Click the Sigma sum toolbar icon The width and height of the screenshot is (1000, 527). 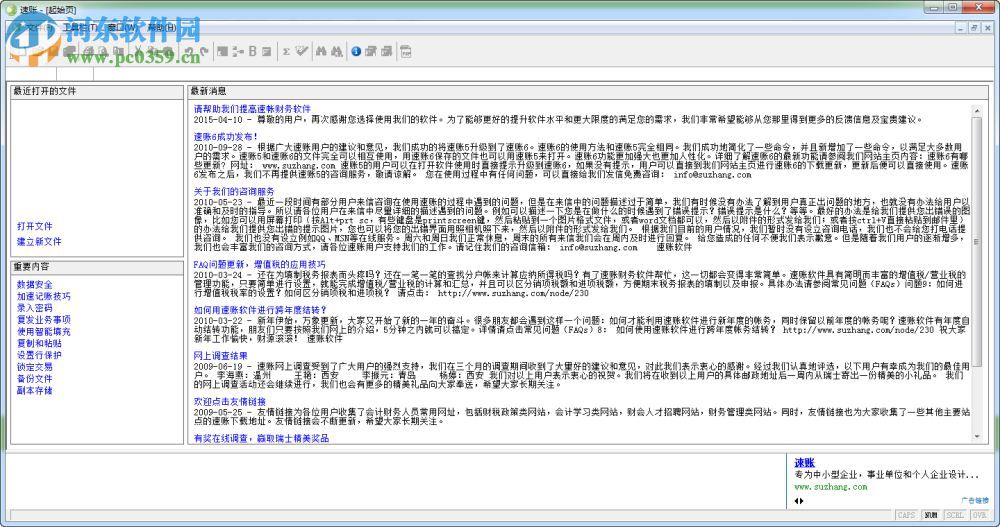point(286,52)
